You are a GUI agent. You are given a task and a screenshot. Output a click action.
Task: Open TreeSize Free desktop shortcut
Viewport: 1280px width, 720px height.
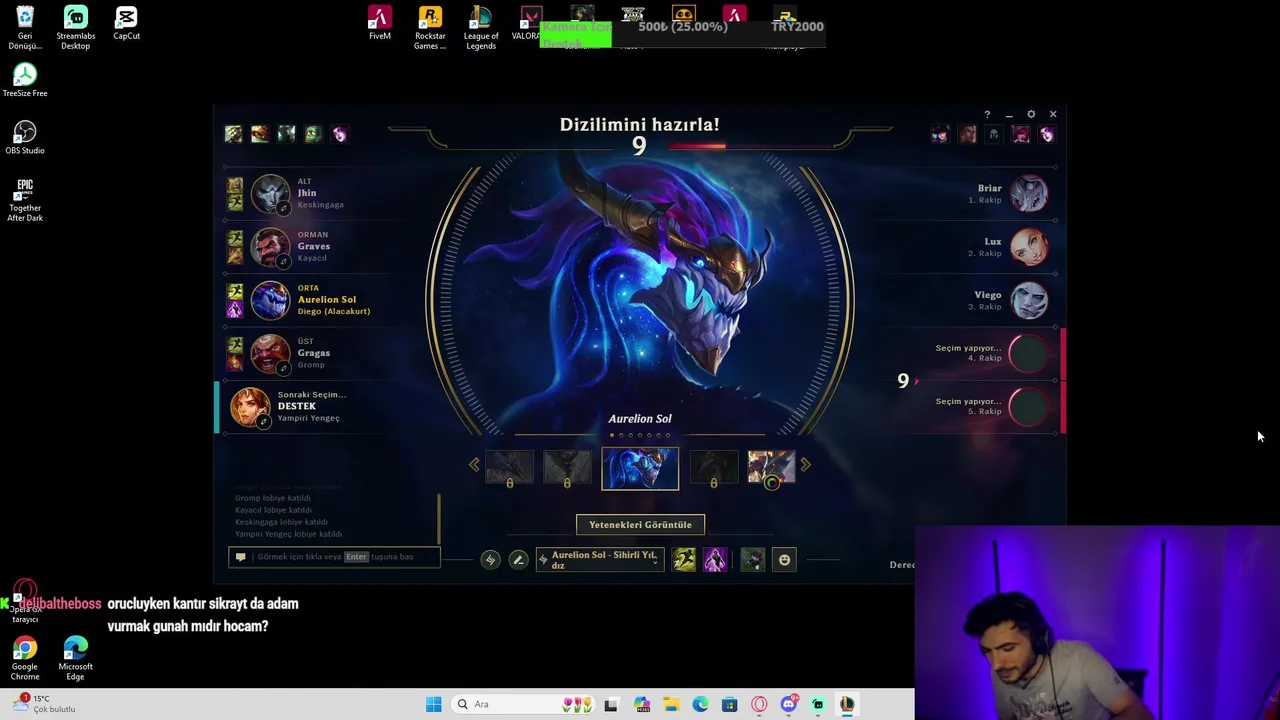pos(25,80)
